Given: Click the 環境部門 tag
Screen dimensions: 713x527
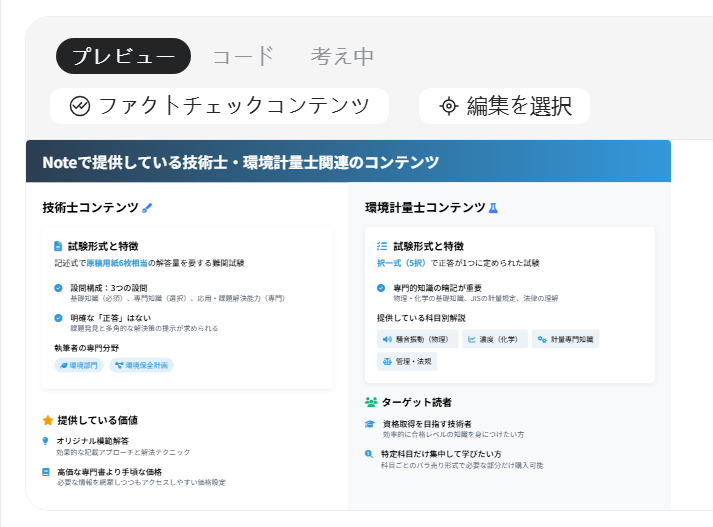Looking at the screenshot, I should click(79, 365).
